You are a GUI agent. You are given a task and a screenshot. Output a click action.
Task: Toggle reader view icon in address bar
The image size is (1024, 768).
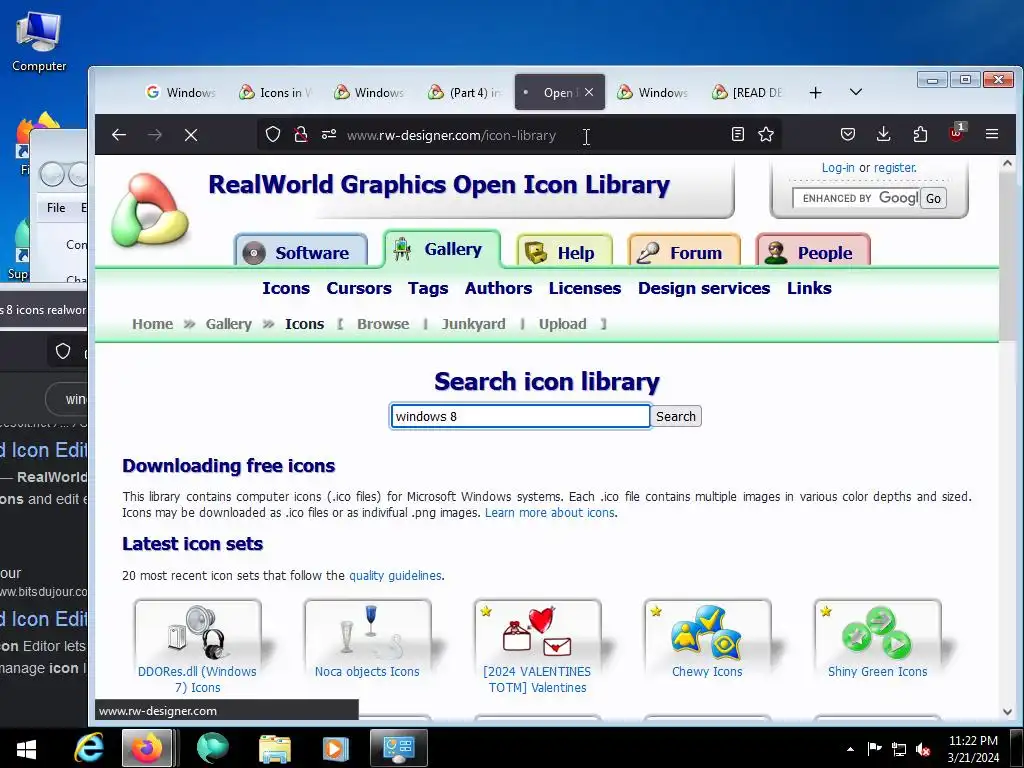737,135
